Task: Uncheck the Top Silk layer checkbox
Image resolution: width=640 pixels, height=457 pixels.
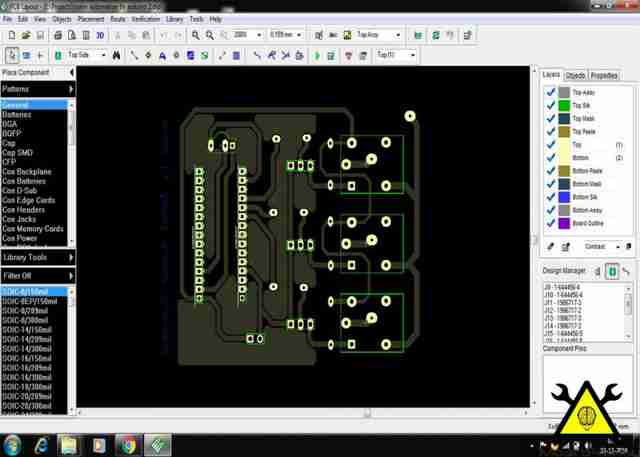Action: (x=551, y=105)
